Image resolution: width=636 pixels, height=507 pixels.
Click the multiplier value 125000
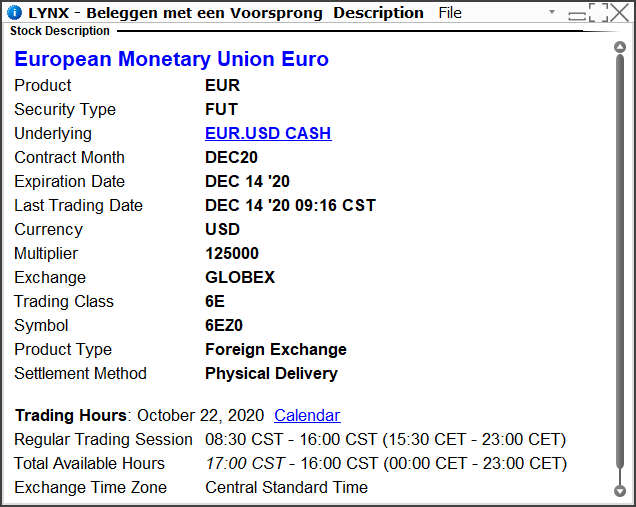[232, 254]
